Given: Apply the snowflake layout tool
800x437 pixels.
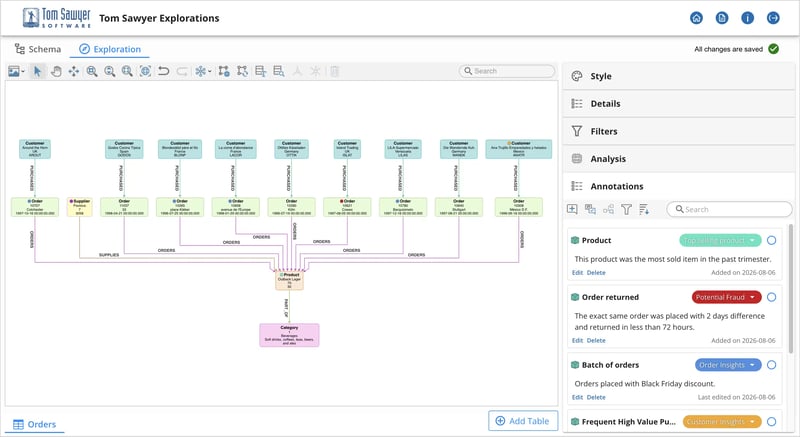Looking at the screenshot, I should 200,71.
